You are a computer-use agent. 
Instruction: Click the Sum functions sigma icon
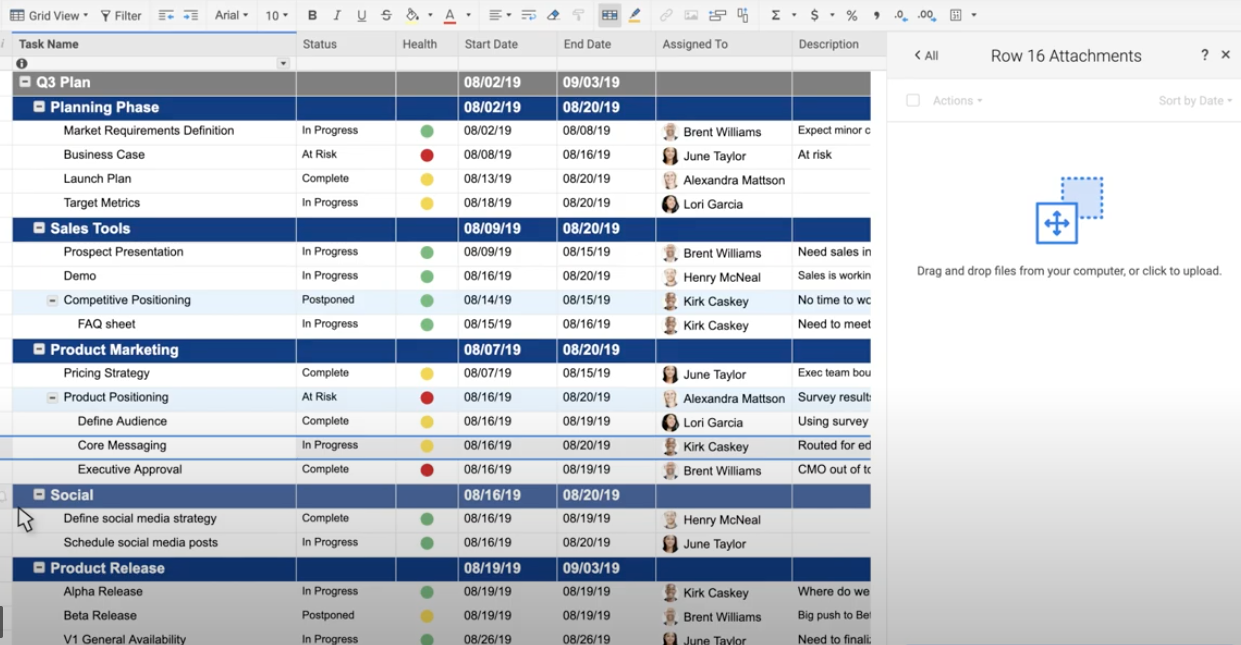776,16
